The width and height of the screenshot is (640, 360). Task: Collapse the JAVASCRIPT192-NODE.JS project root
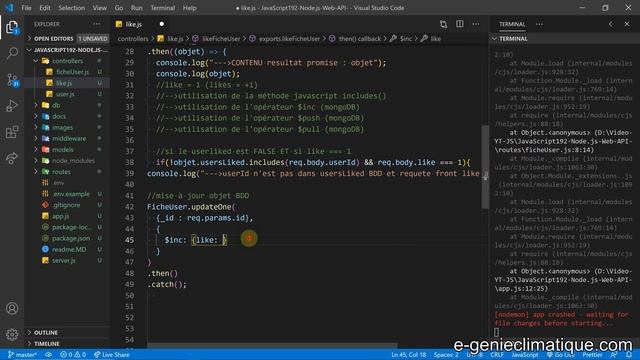pyautogui.click(x=67, y=50)
